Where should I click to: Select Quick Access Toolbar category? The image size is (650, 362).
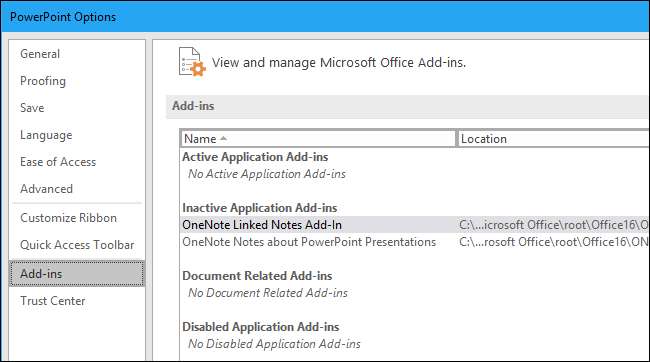pos(77,245)
